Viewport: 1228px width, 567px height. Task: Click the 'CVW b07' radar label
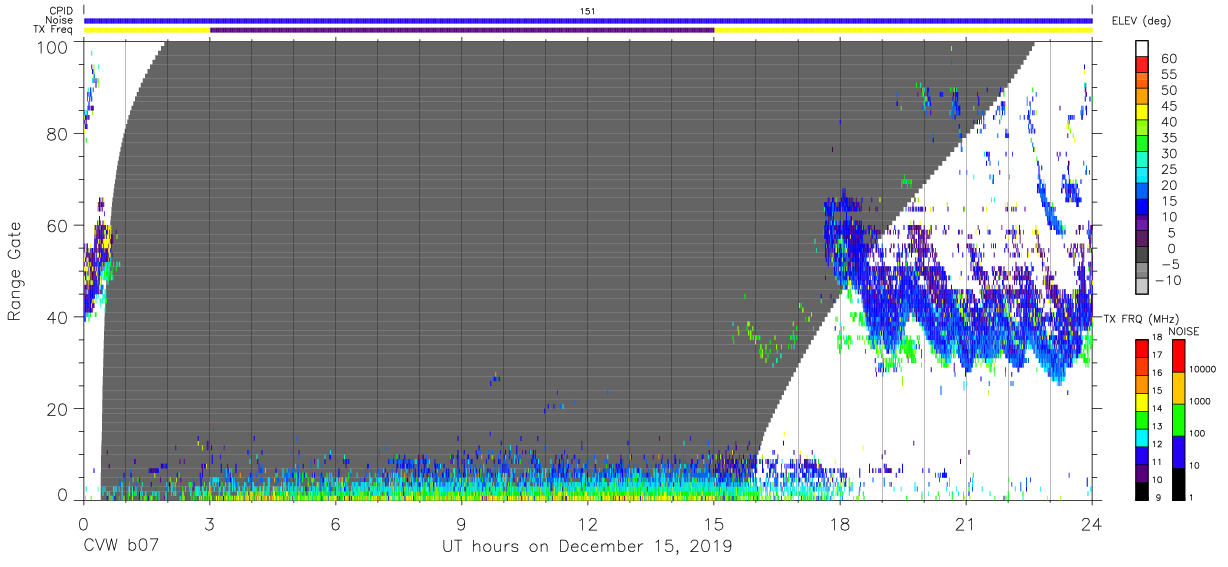(121, 547)
